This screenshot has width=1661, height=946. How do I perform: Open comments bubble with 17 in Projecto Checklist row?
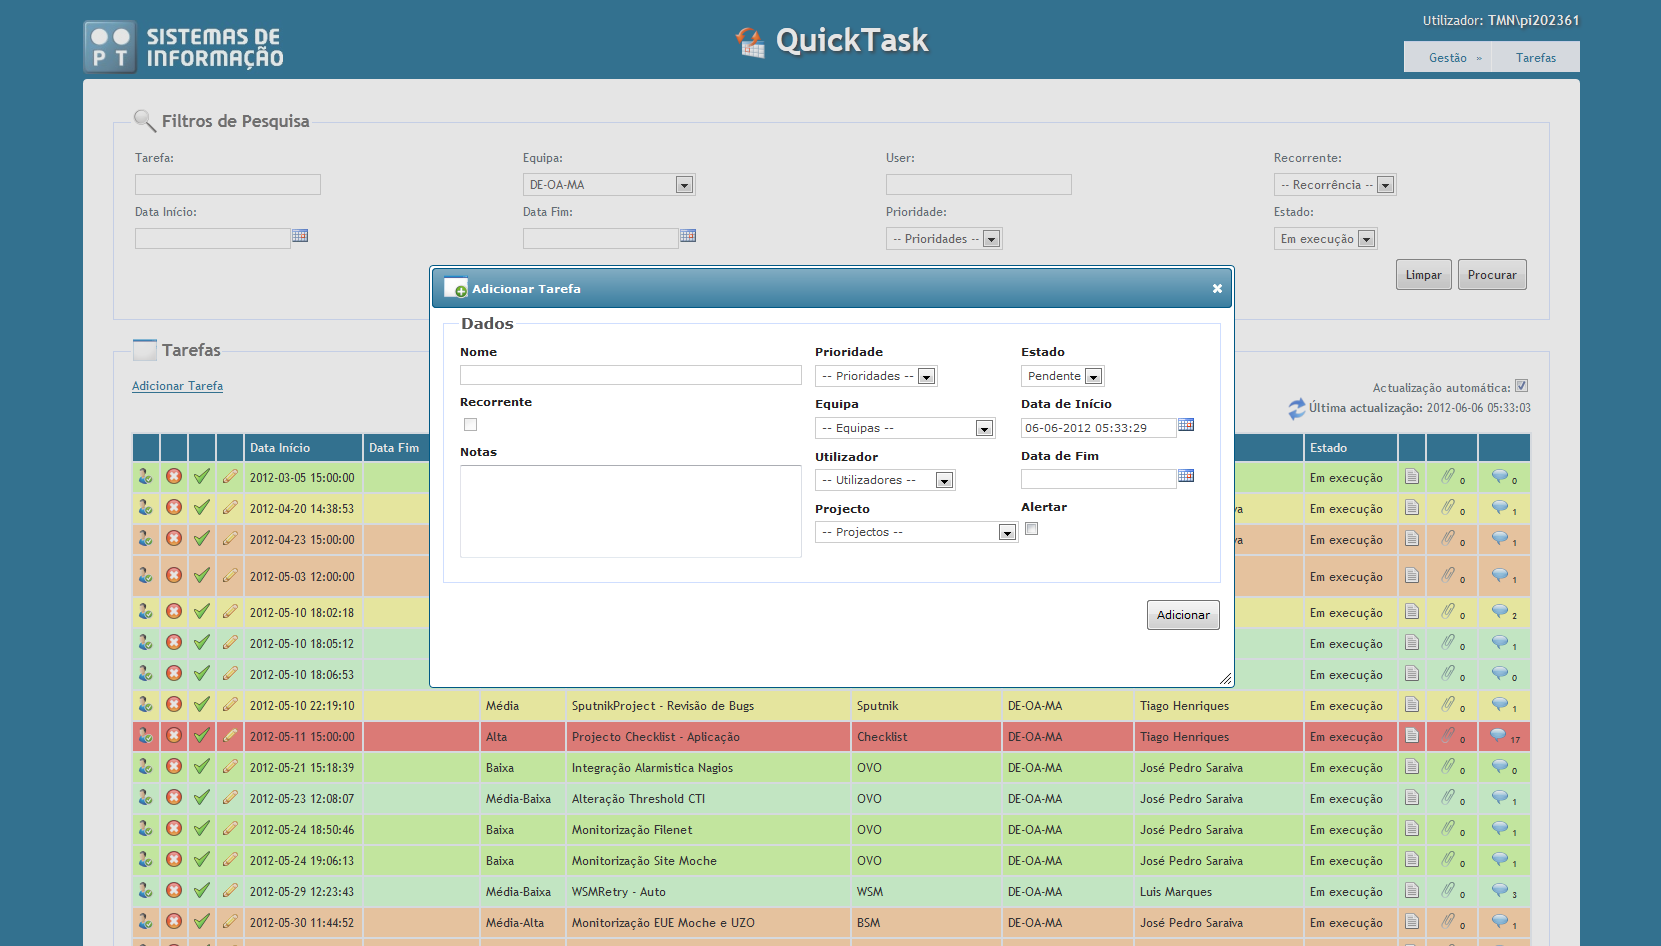point(1499,735)
